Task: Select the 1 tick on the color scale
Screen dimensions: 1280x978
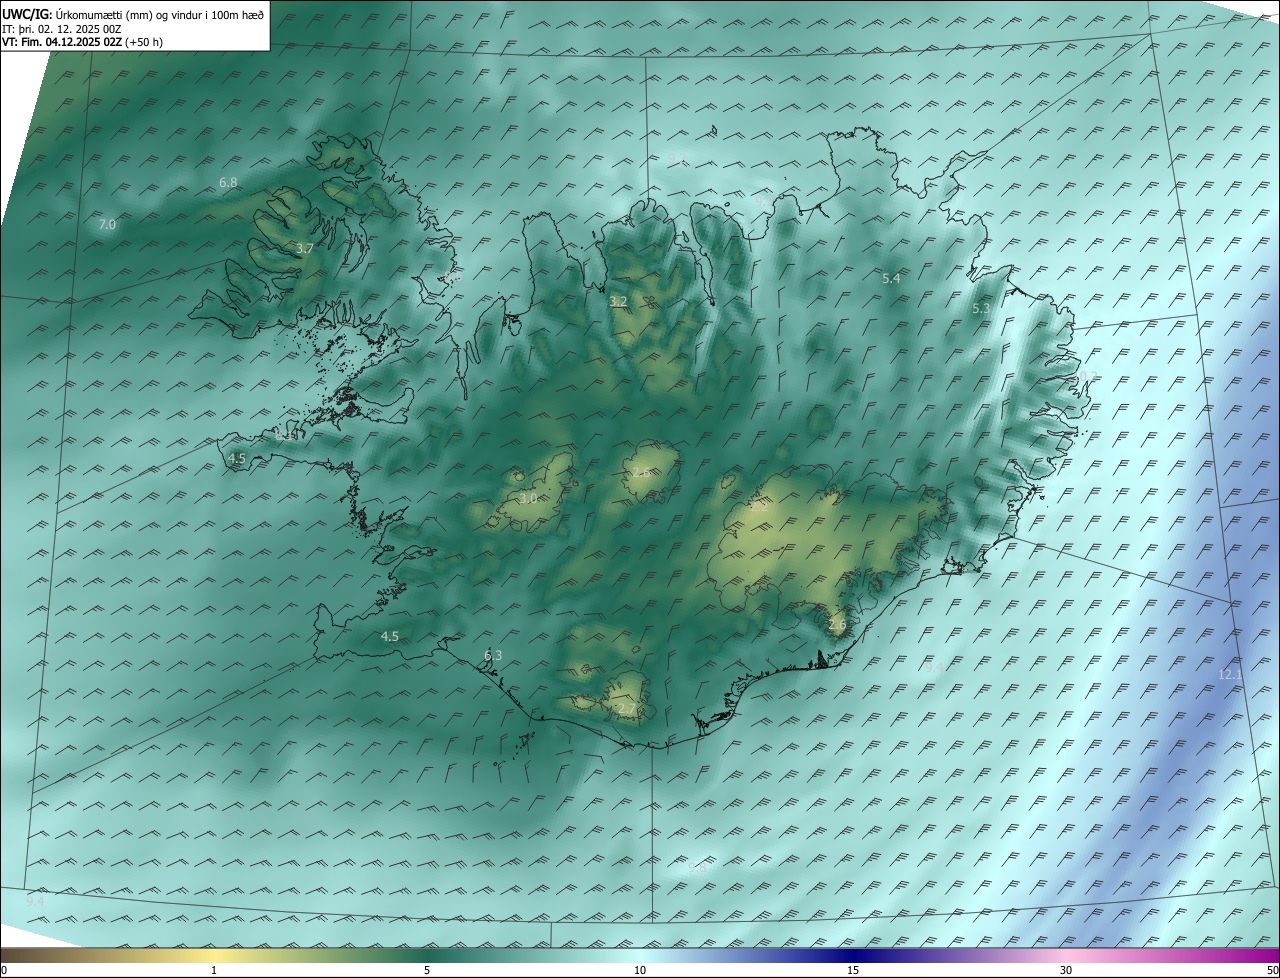Action: (x=214, y=970)
